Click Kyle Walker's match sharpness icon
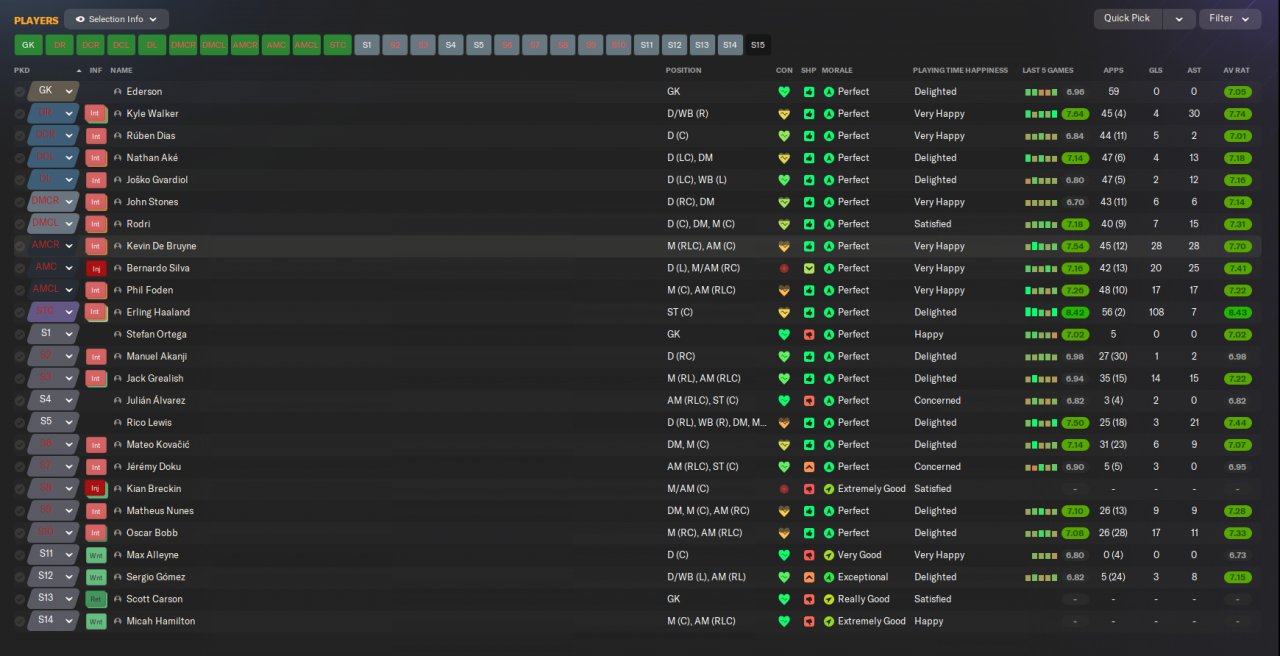The width and height of the screenshot is (1280, 656). [809, 114]
